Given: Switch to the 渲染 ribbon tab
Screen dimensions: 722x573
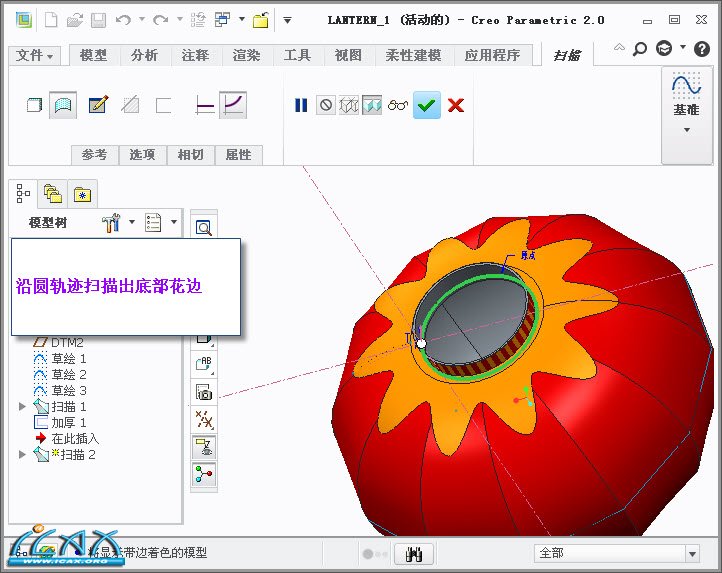Looking at the screenshot, I should [x=246, y=56].
